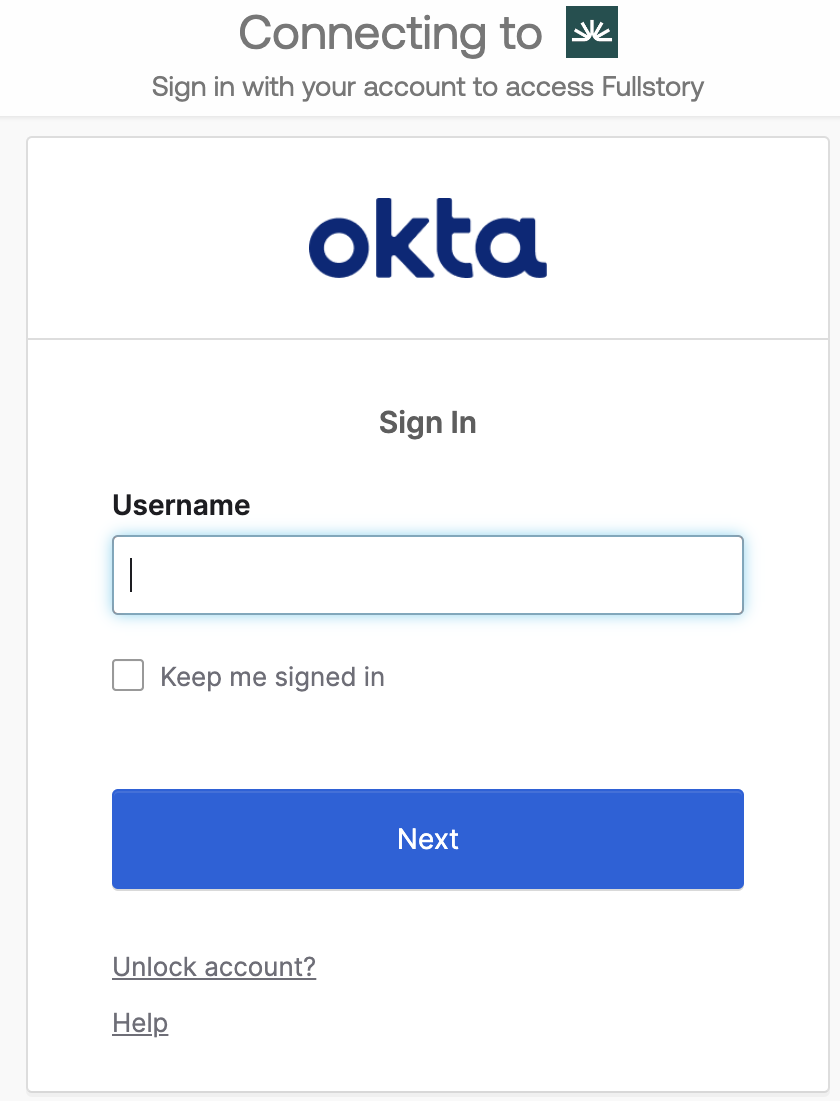
Task: Select the word Fullstory in the subtitle
Action: (x=652, y=87)
